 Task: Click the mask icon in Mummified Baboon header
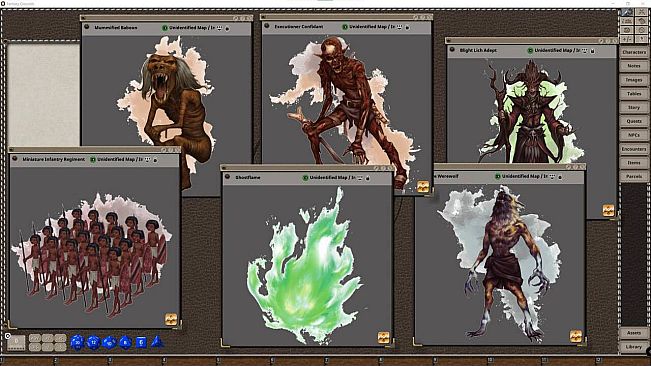[x=220, y=28]
